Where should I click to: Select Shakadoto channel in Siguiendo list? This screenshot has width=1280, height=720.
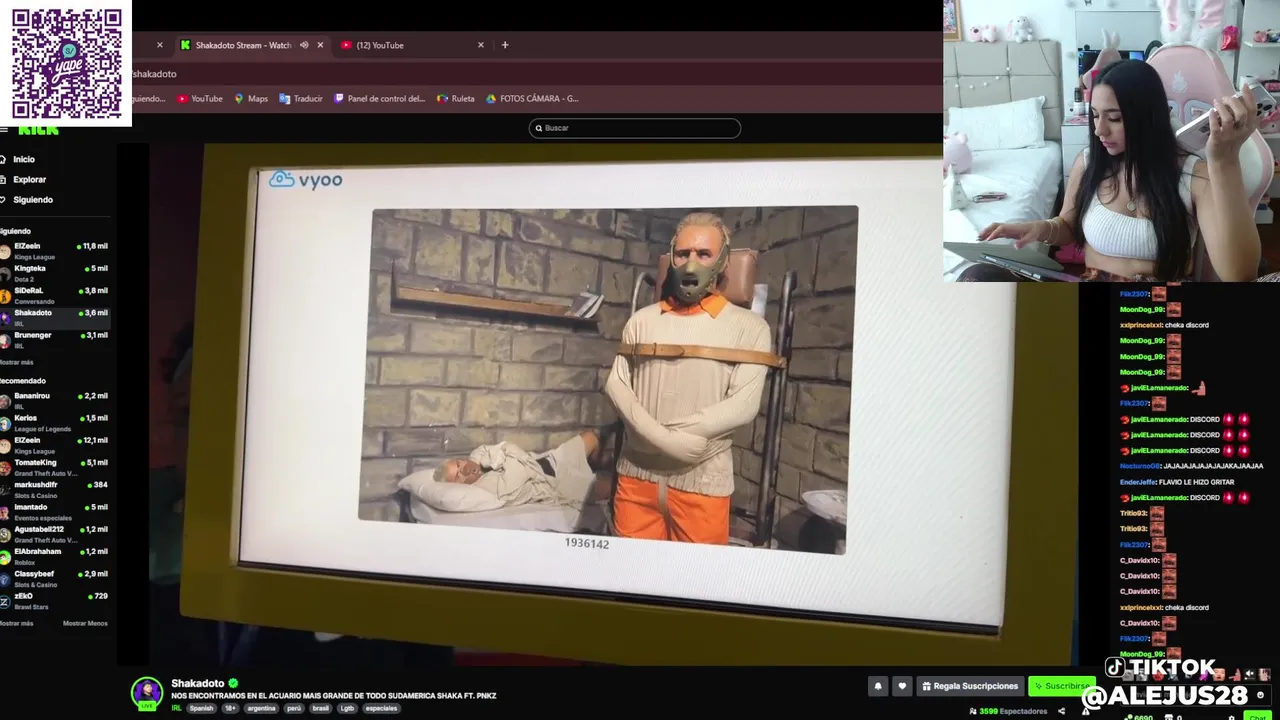click(54, 318)
